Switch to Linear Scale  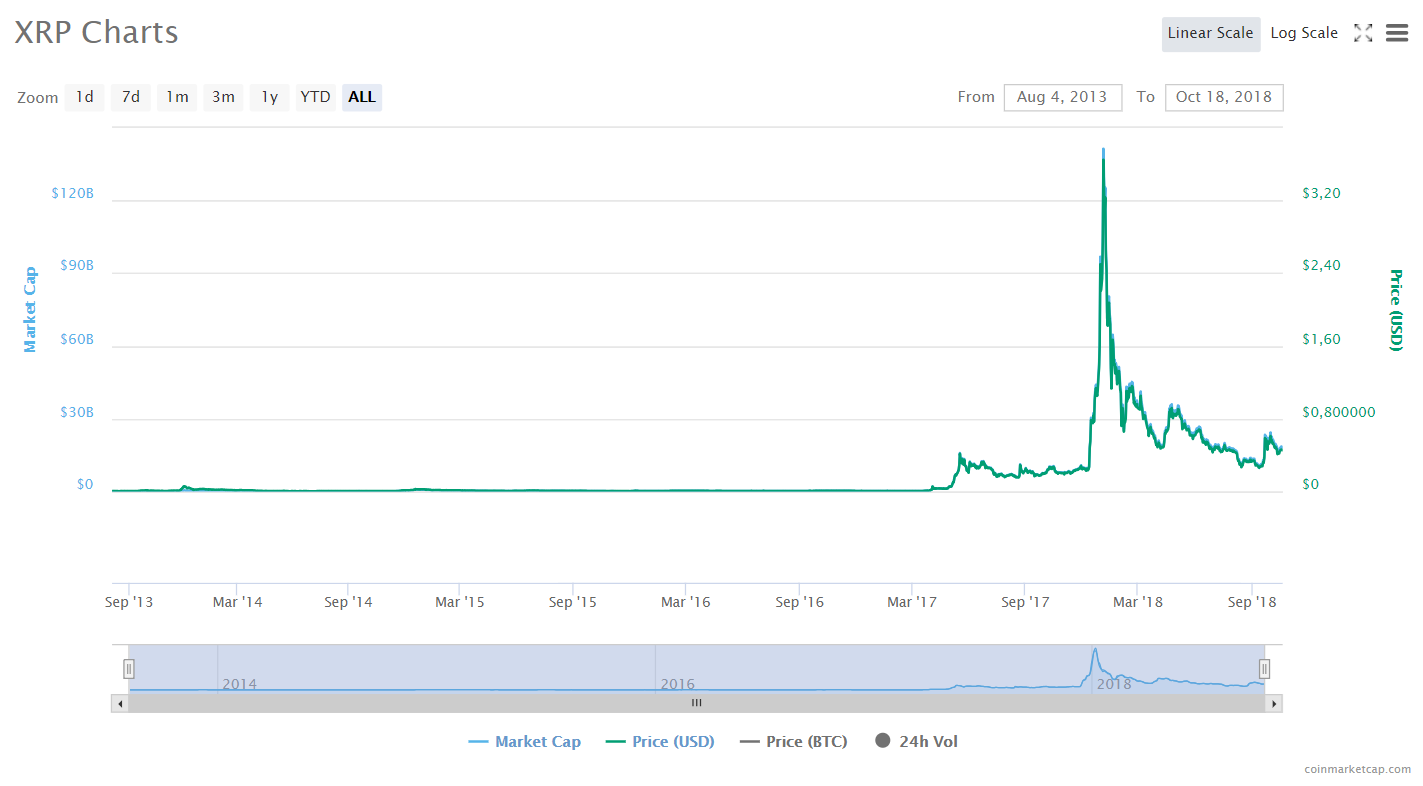point(1210,33)
